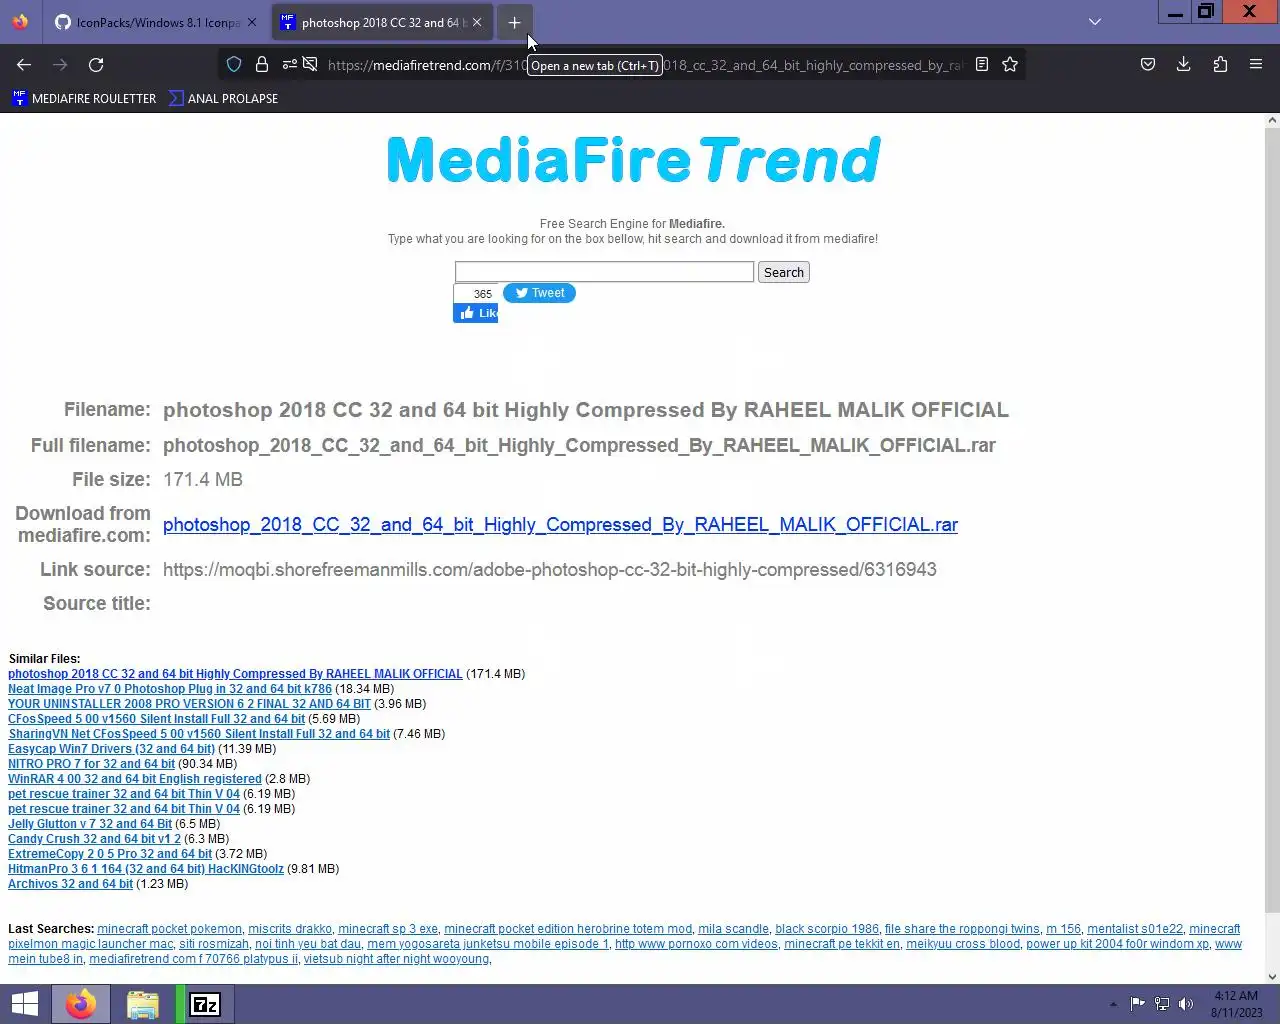The image size is (1280, 1024).
Task: Open Candy Crush 32 and 64 bit link
Action: coord(94,839)
